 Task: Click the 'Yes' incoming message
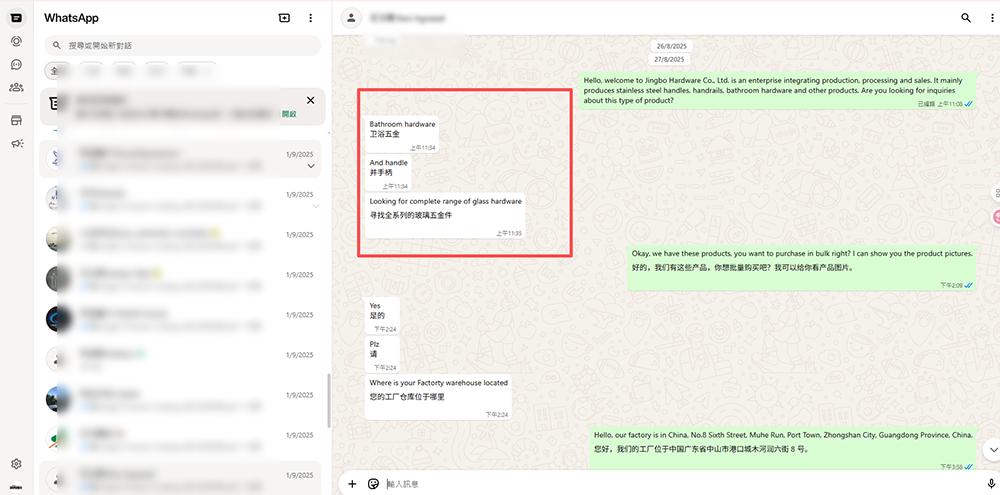tap(382, 315)
